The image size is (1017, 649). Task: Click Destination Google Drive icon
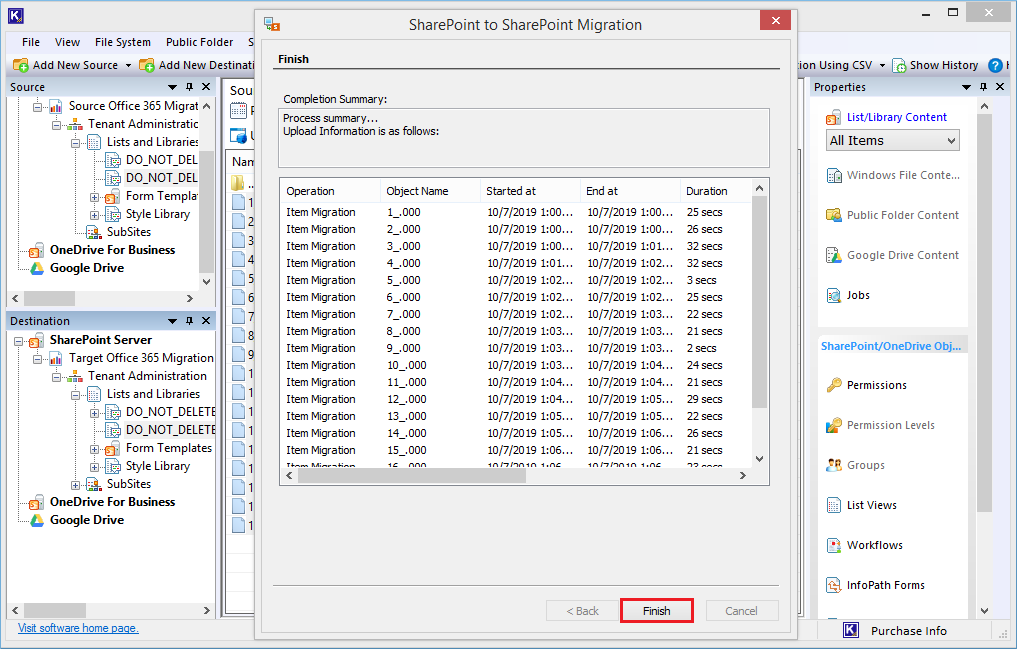coord(38,521)
